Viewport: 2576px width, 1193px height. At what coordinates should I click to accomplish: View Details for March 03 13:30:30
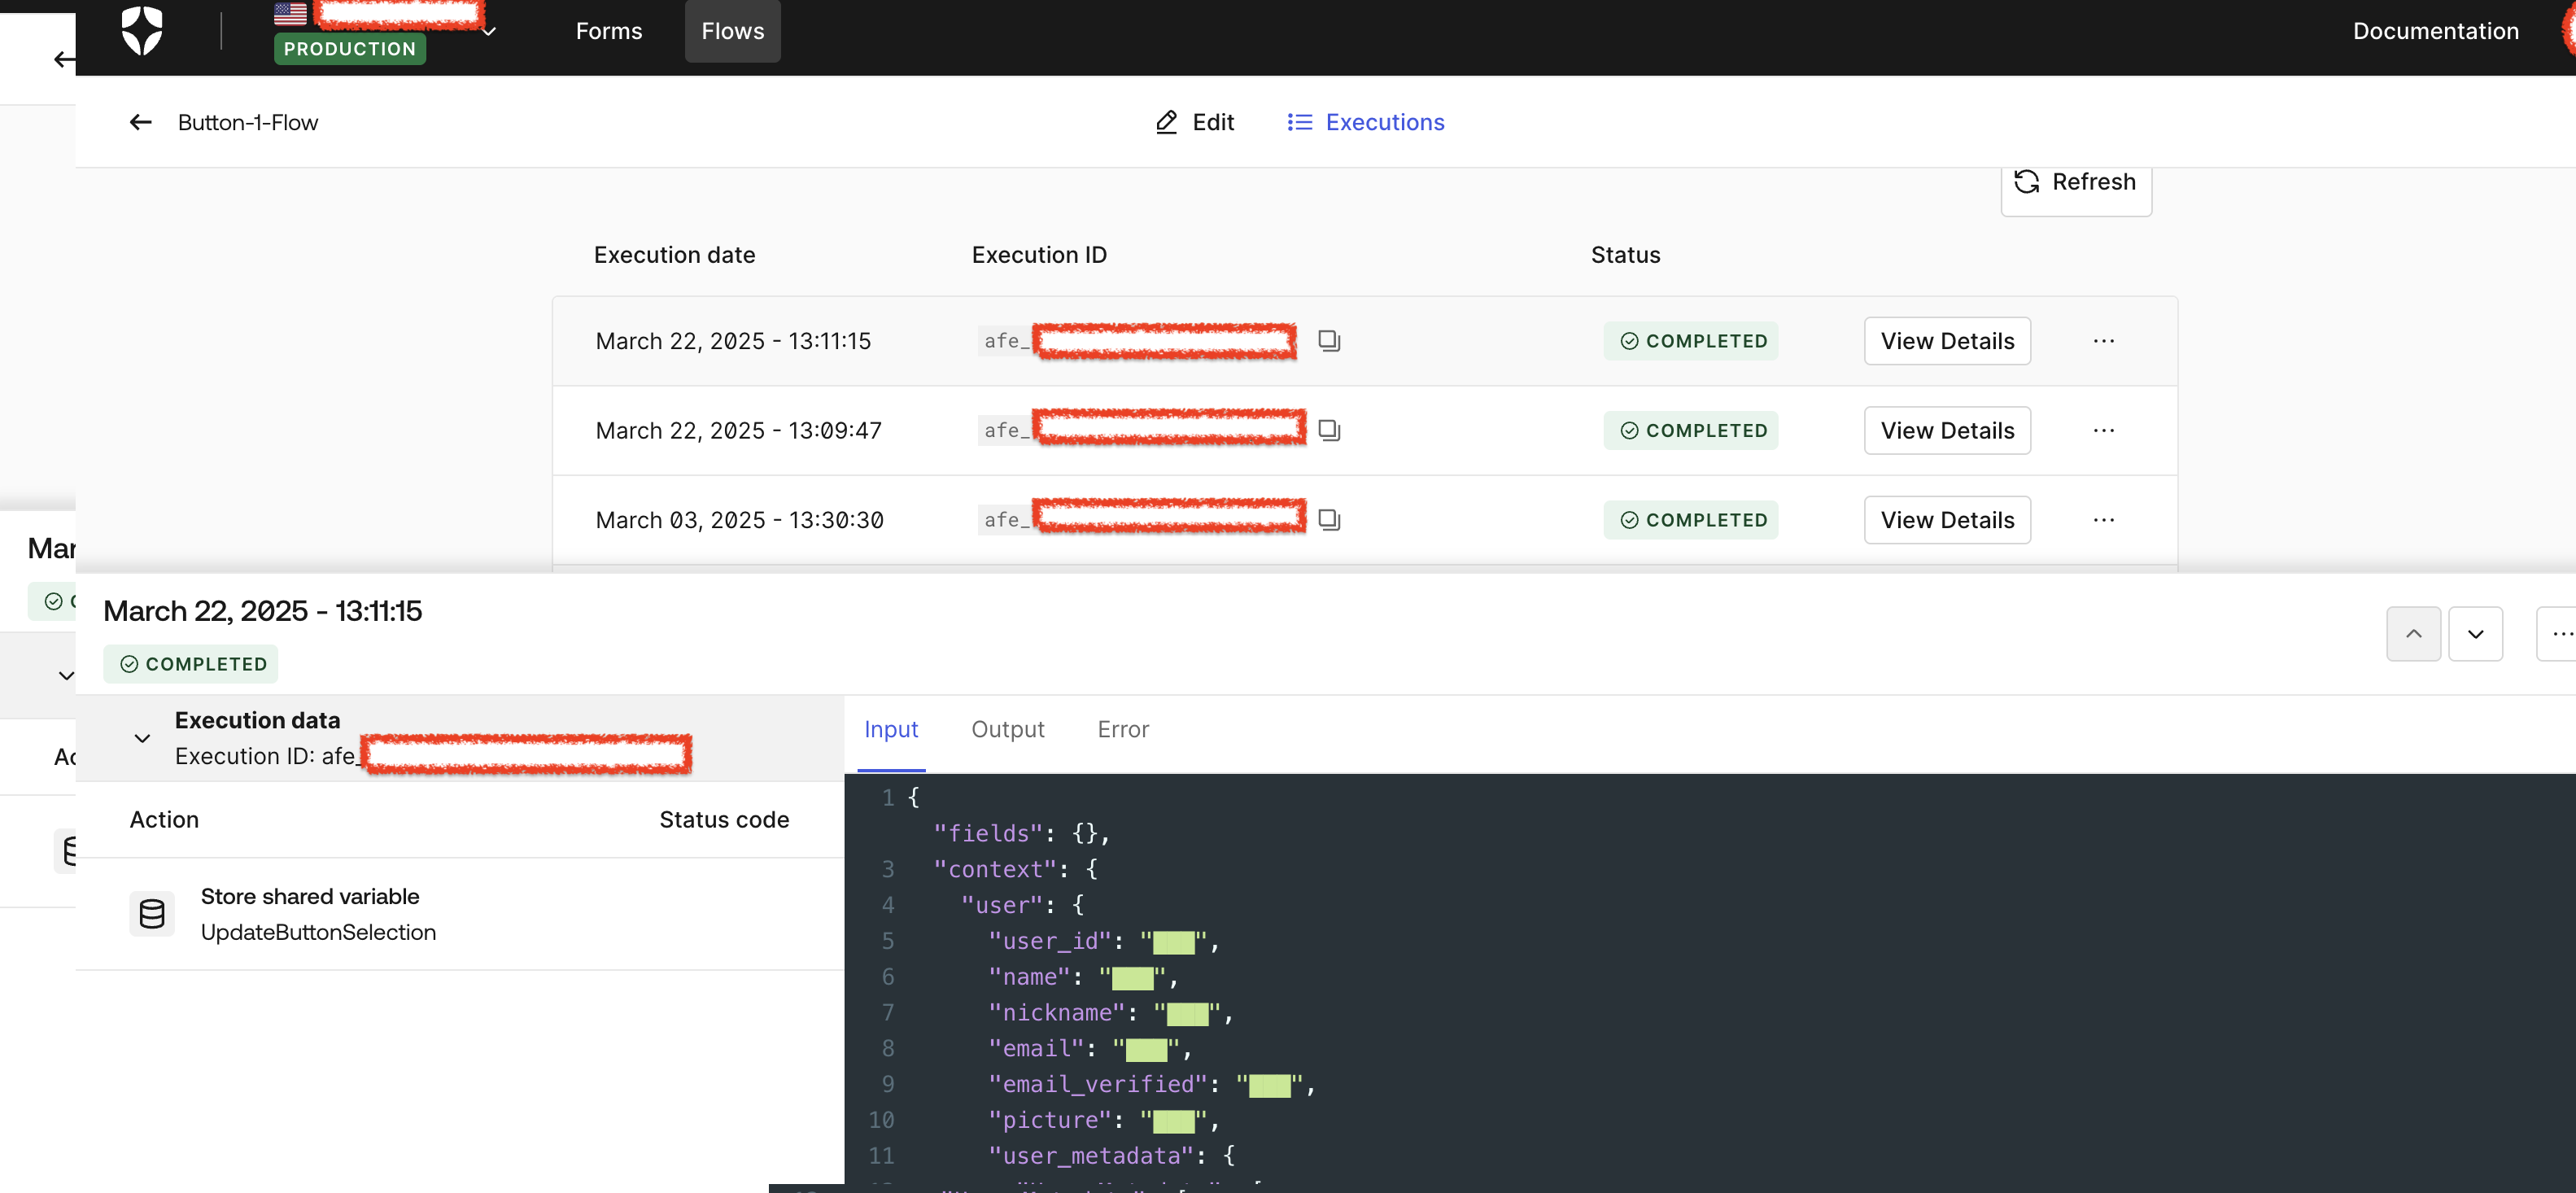(1947, 520)
